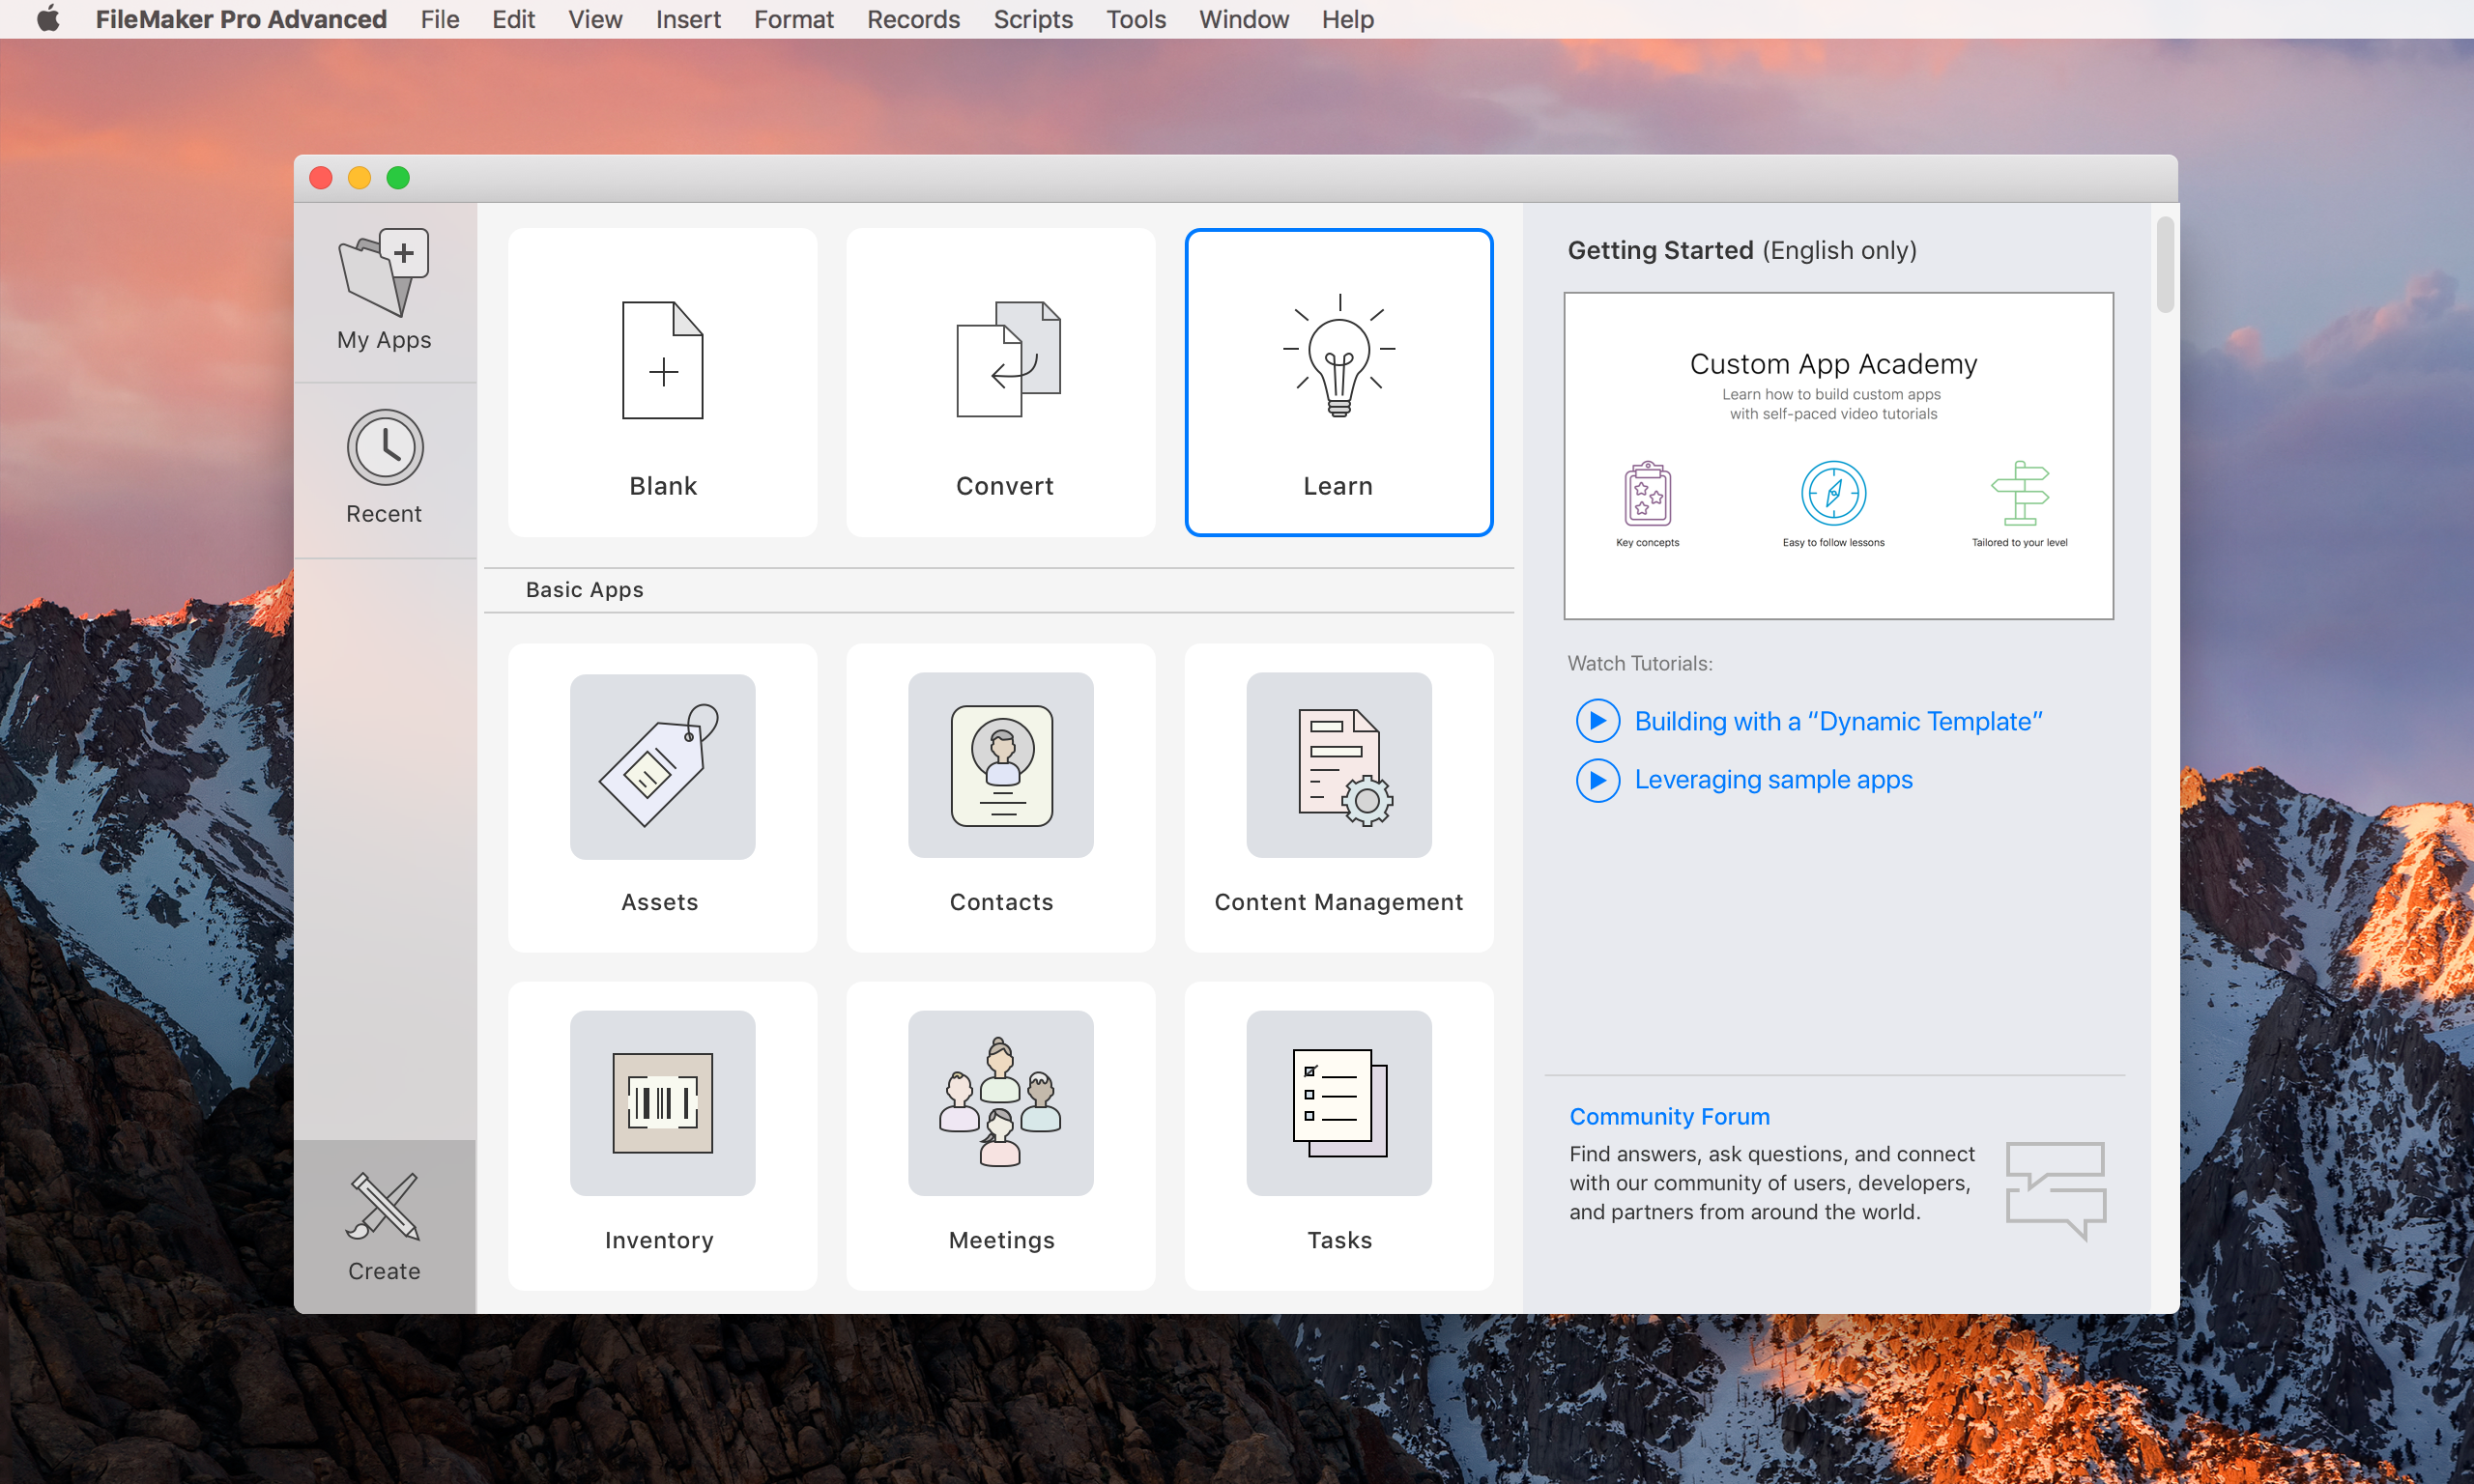Viewport: 2474px width, 1484px height.
Task: Create a new Blank app
Action: pos(662,383)
